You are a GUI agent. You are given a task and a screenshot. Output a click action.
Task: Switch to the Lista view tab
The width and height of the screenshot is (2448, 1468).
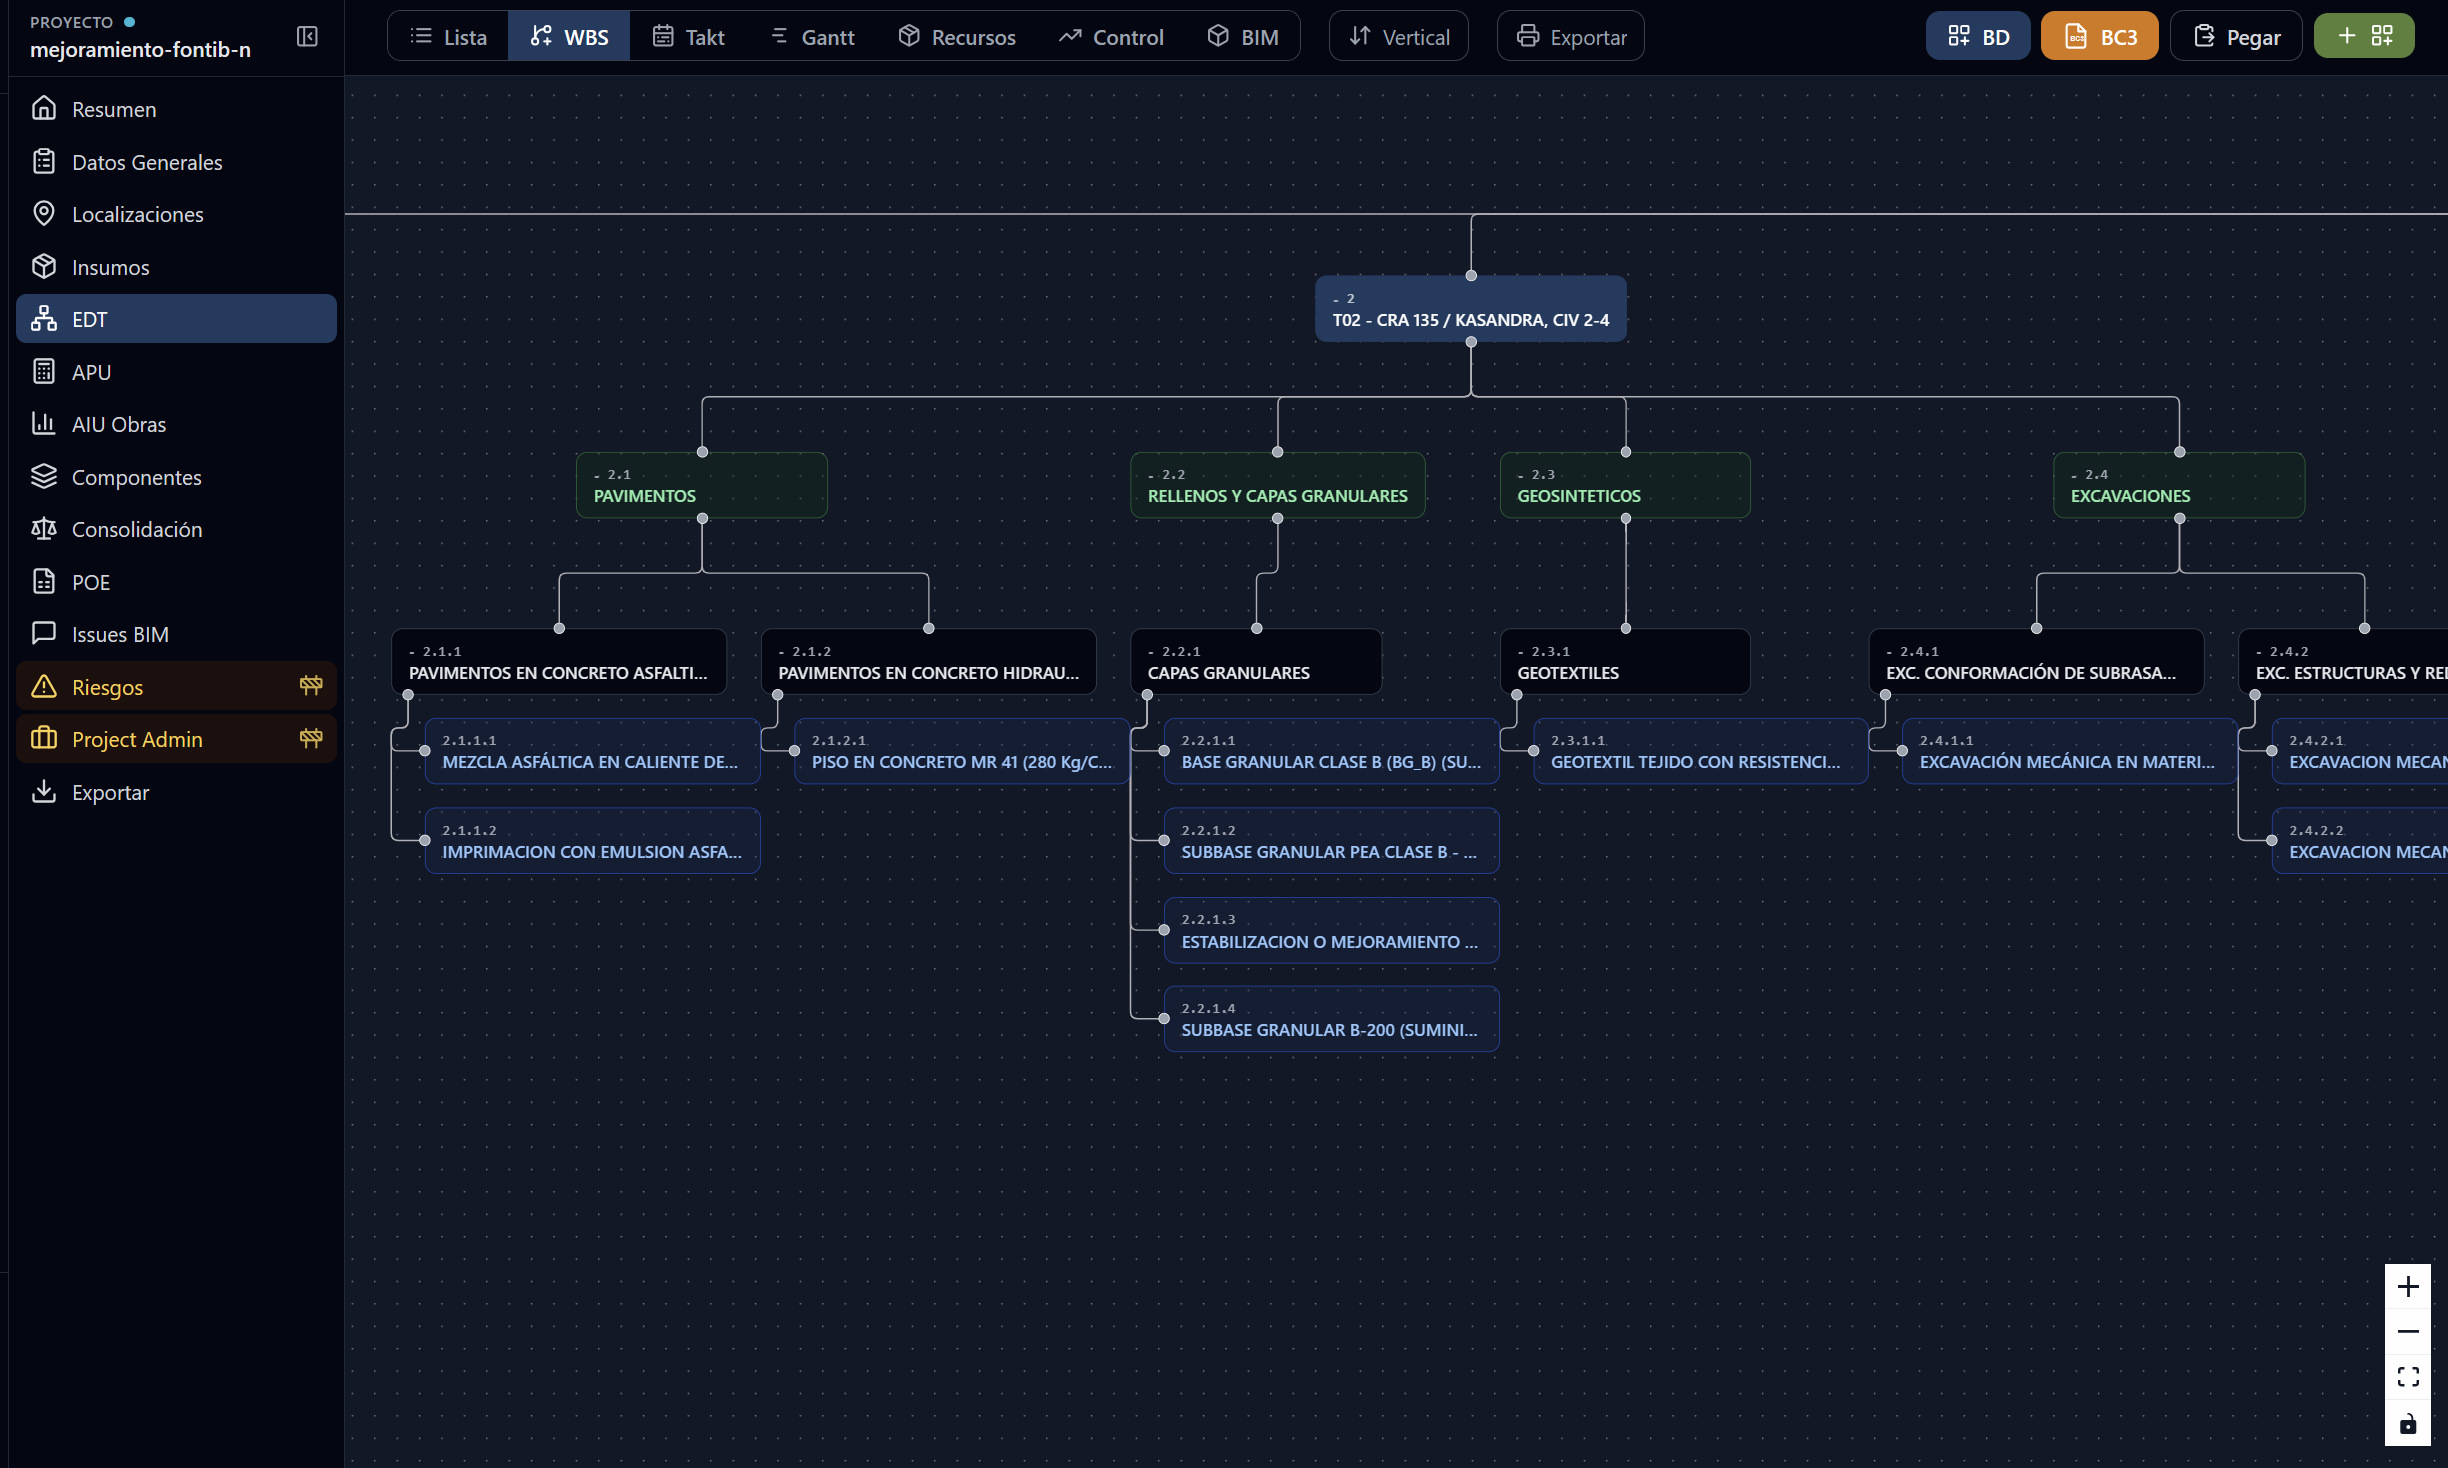449,37
